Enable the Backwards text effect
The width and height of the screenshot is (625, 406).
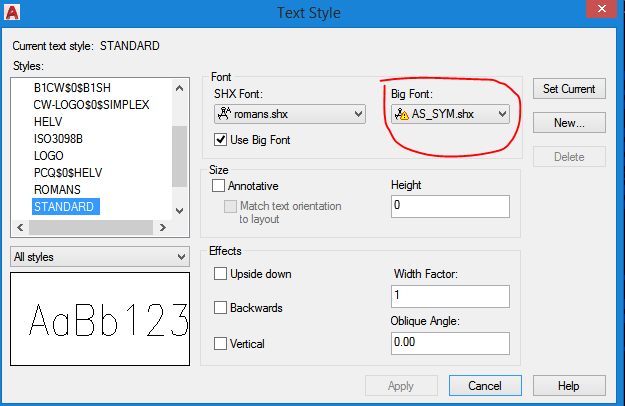click(x=221, y=308)
